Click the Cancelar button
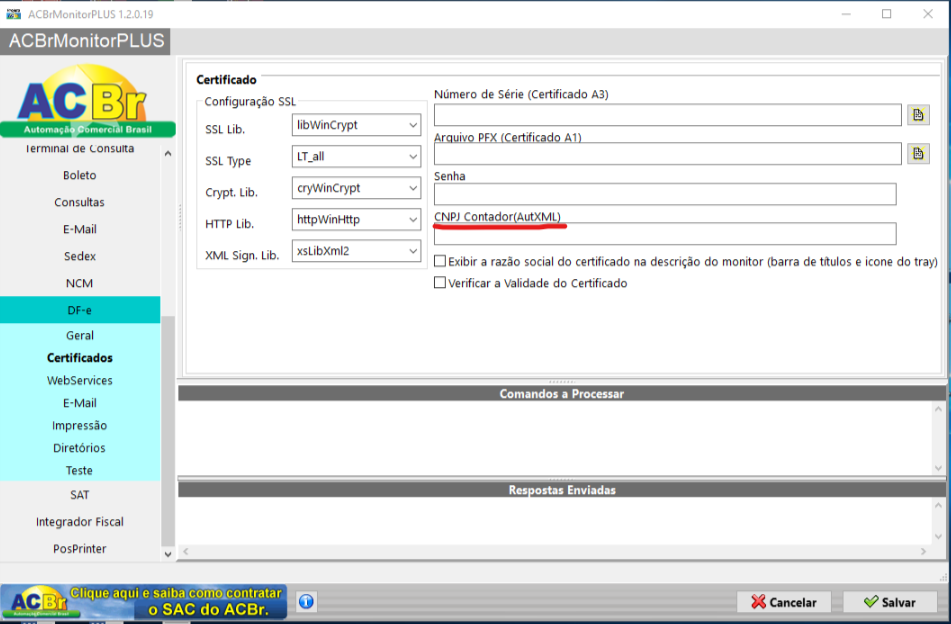The height and width of the screenshot is (624, 951). coord(784,602)
